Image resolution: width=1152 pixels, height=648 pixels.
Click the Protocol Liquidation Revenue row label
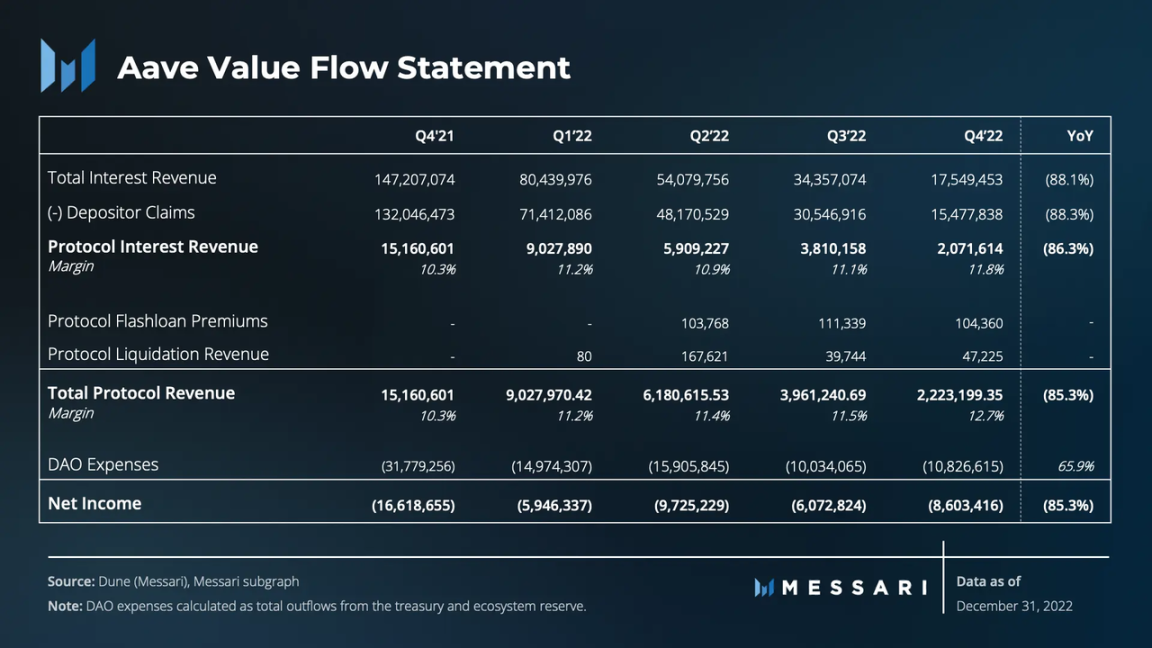click(x=158, y=354)
